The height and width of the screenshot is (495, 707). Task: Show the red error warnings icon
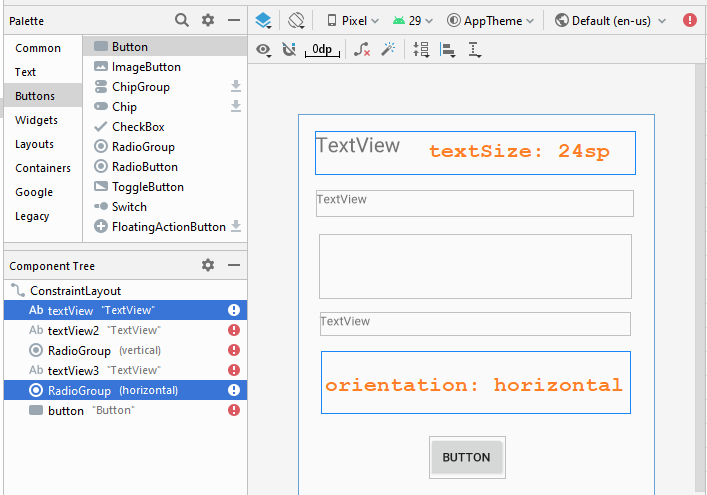coord(689,20)
